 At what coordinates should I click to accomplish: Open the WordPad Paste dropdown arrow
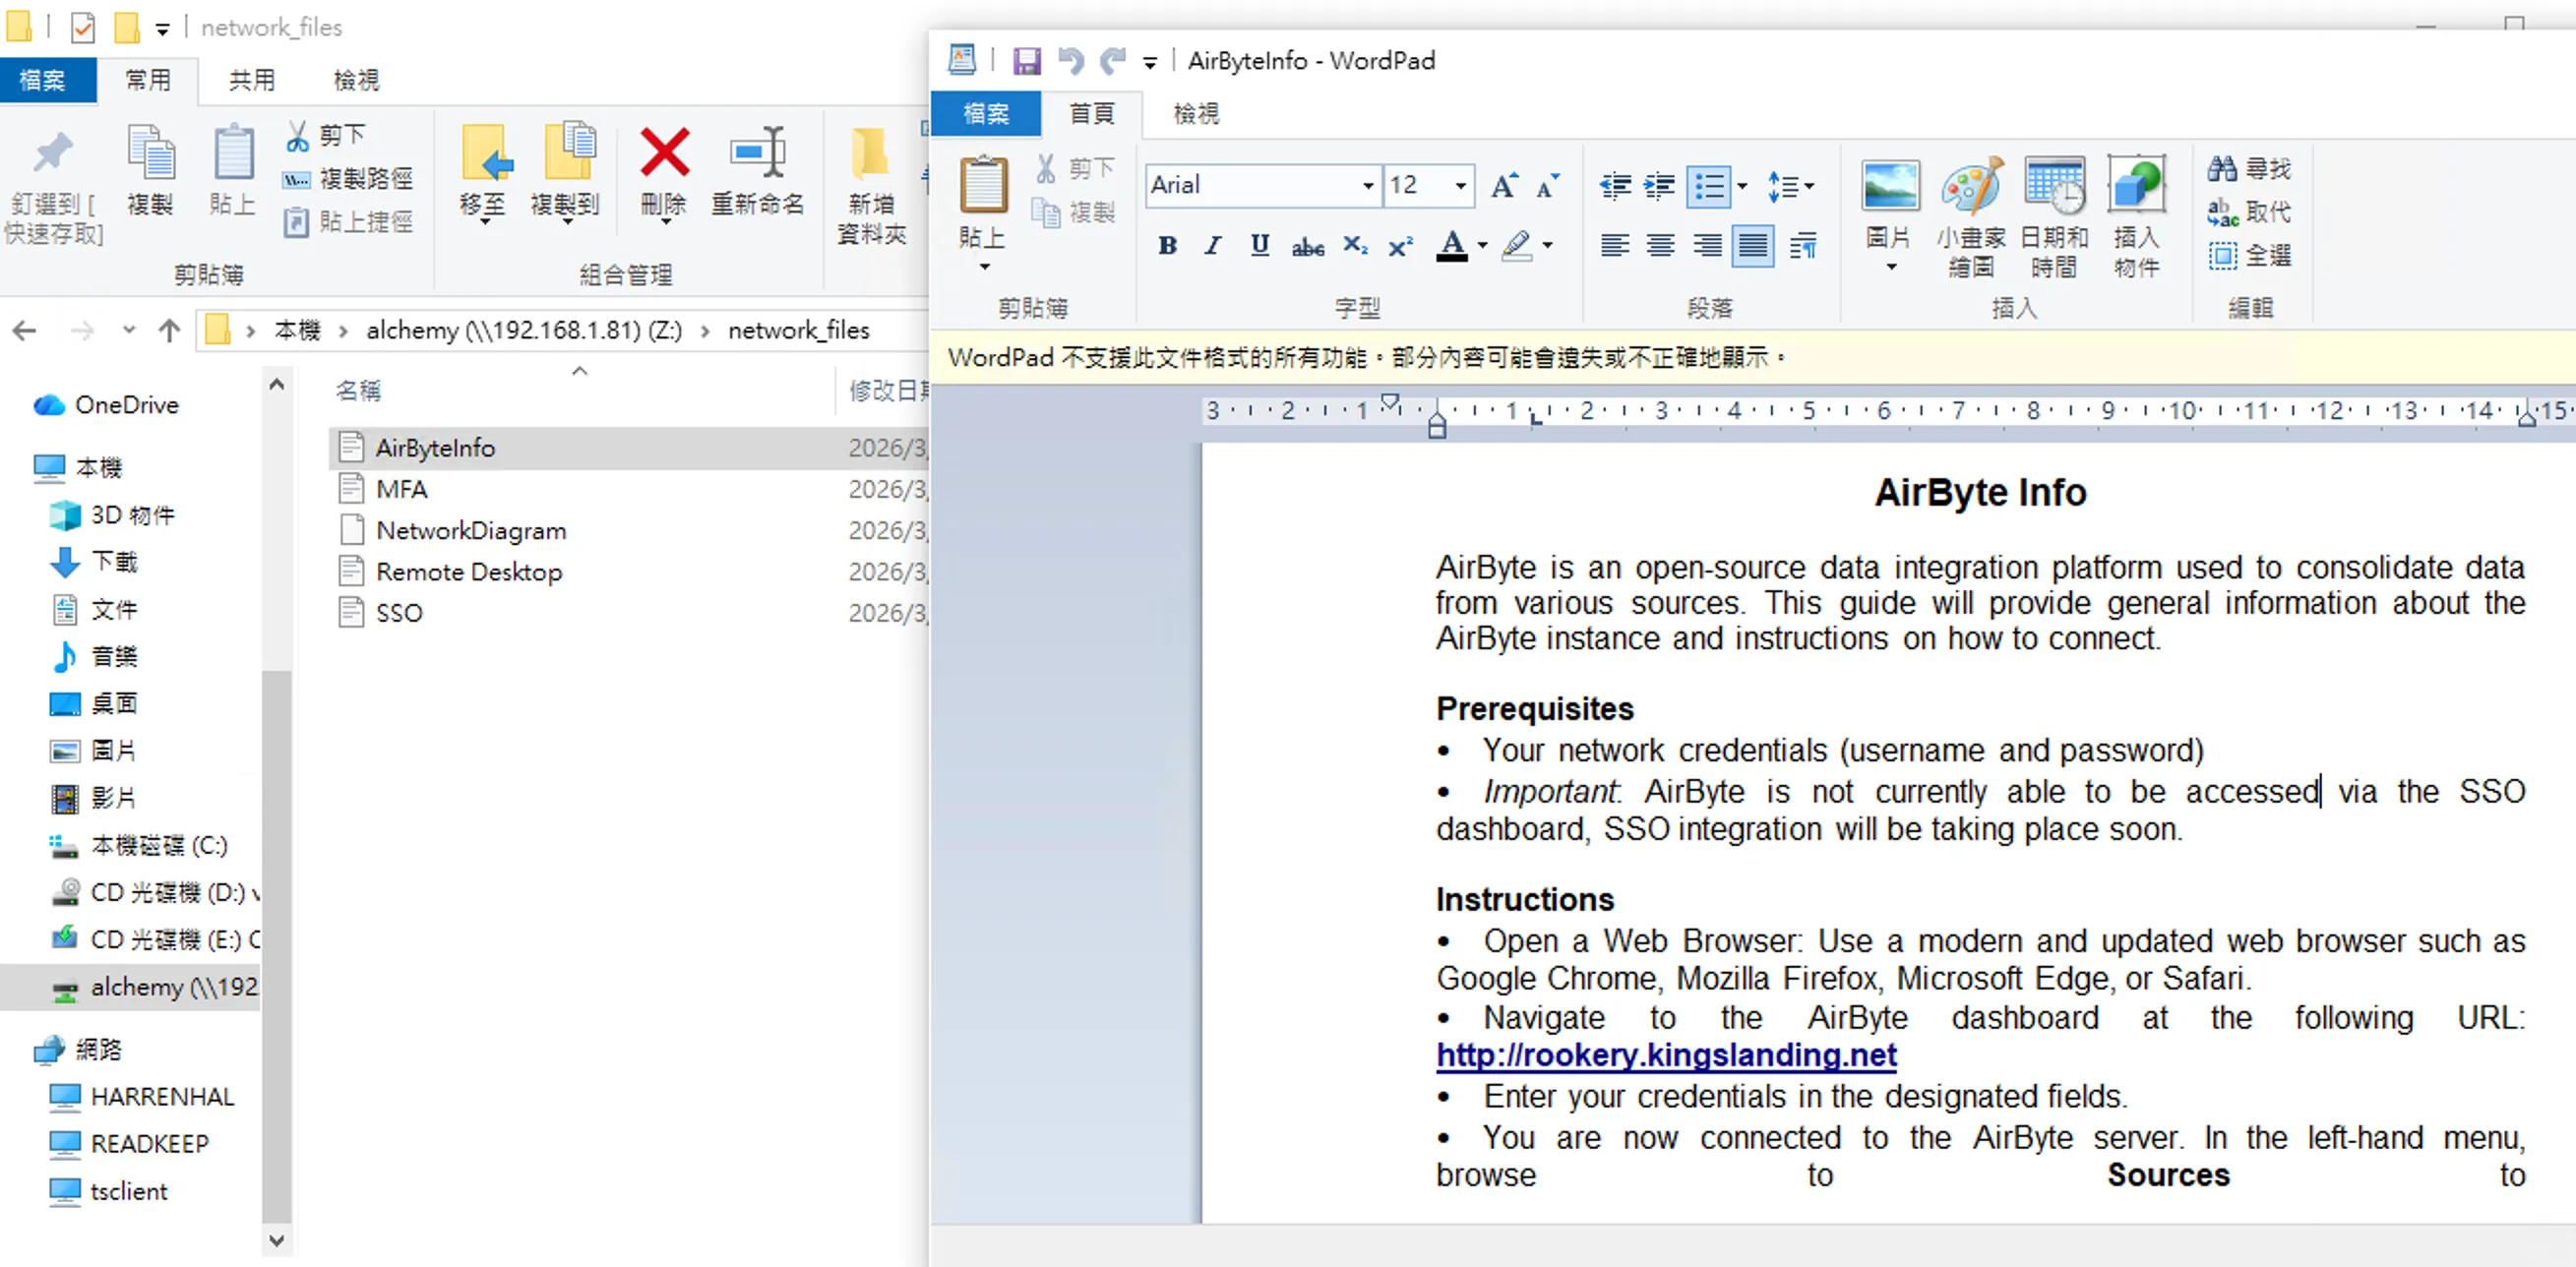[984, 267]
